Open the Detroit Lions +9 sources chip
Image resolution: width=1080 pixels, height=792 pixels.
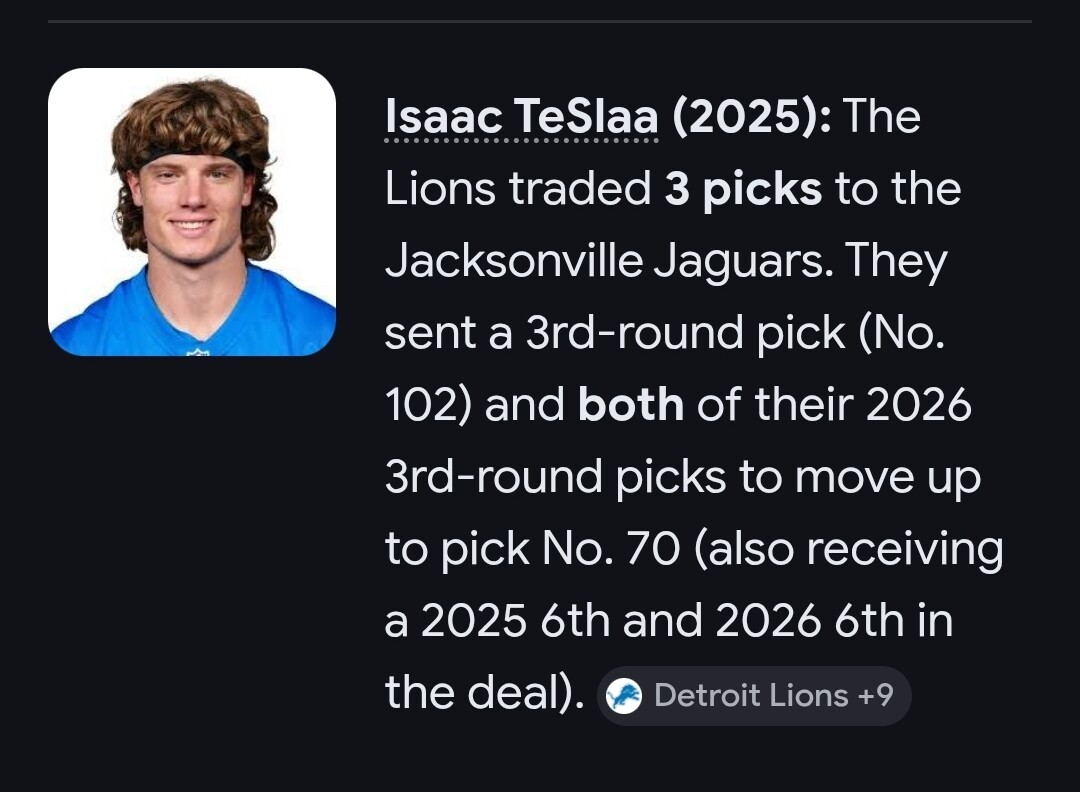753,695
